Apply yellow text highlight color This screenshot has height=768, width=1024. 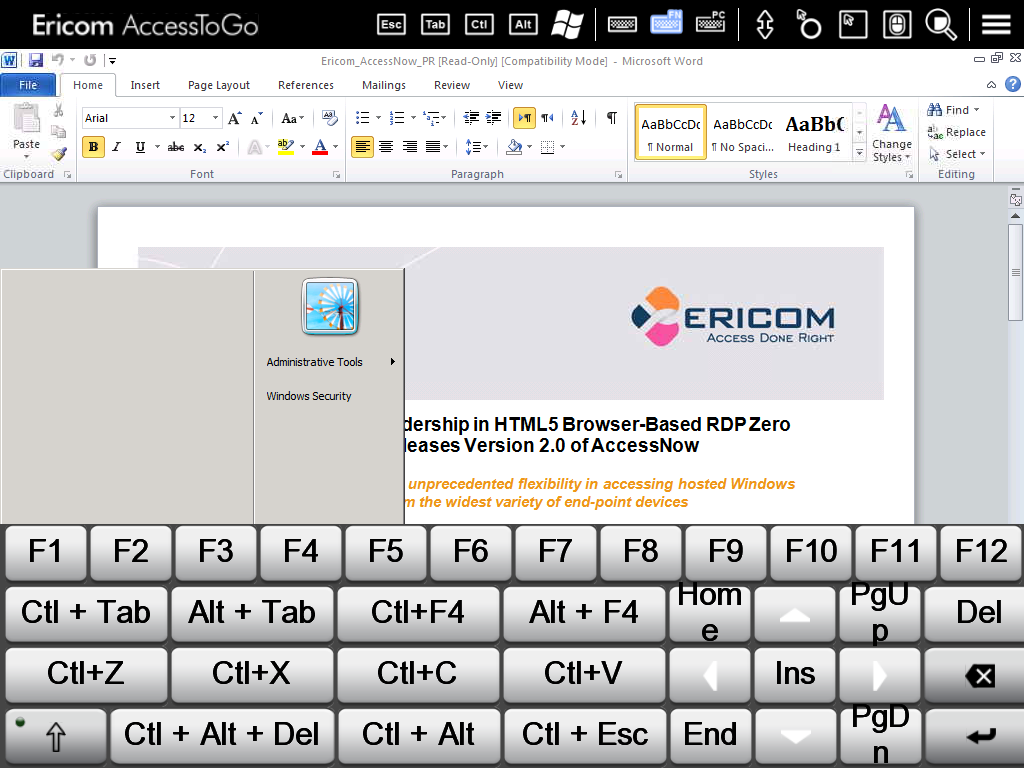click(285, 147)
